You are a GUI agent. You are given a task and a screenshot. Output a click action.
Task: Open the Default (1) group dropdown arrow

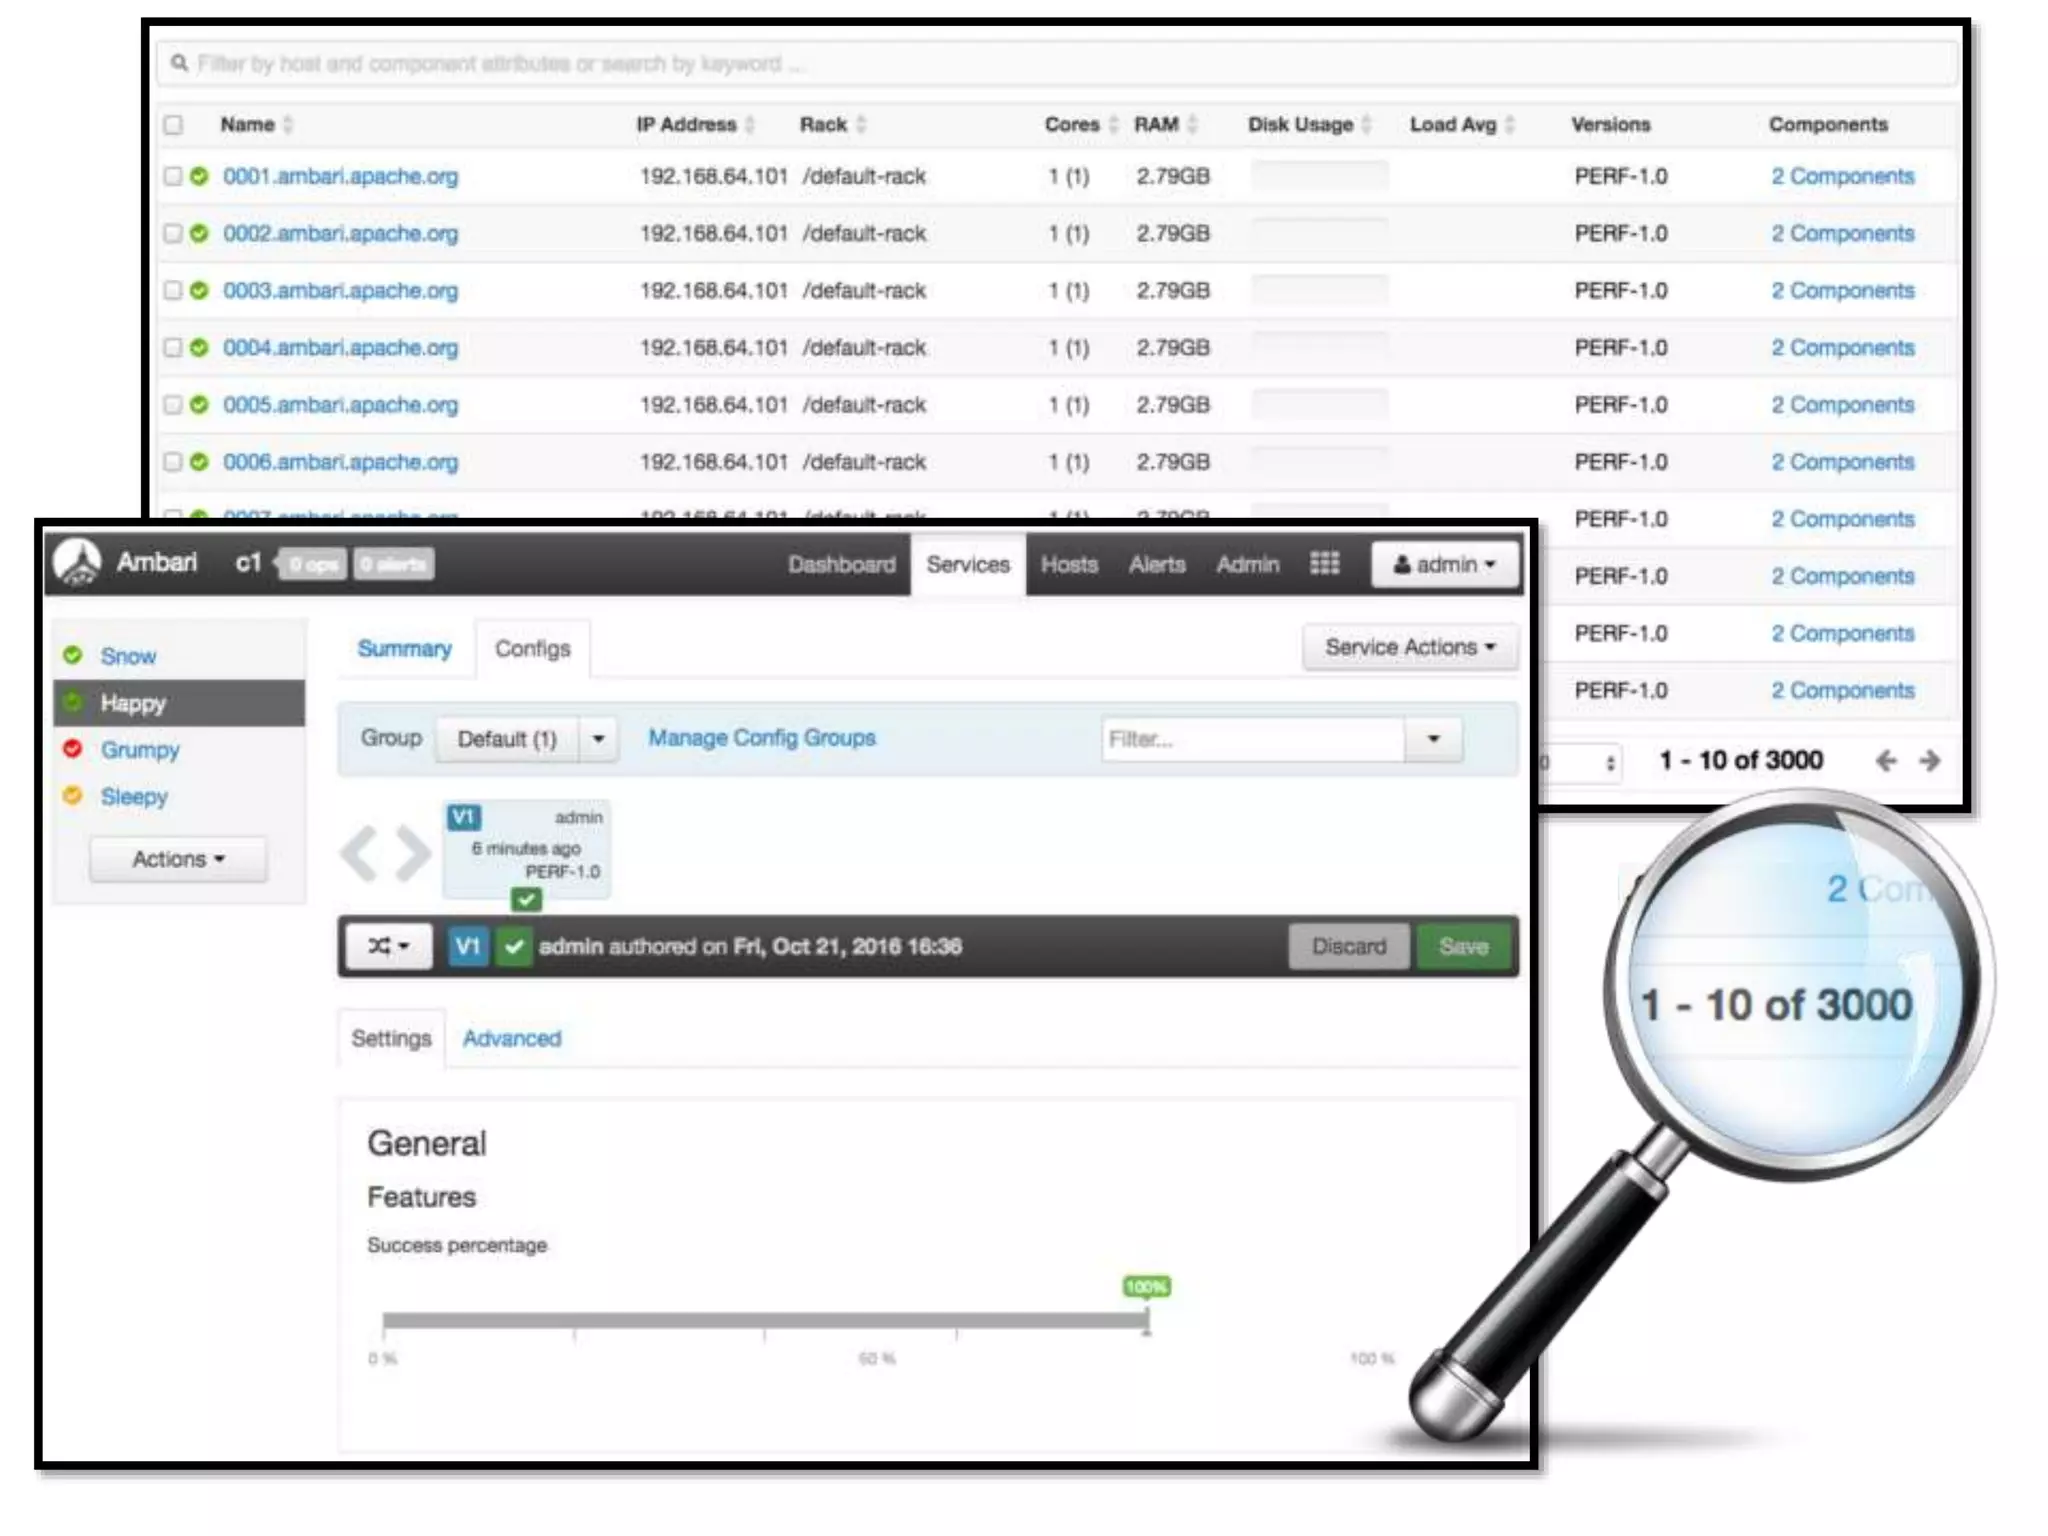[x=598, y=739]
